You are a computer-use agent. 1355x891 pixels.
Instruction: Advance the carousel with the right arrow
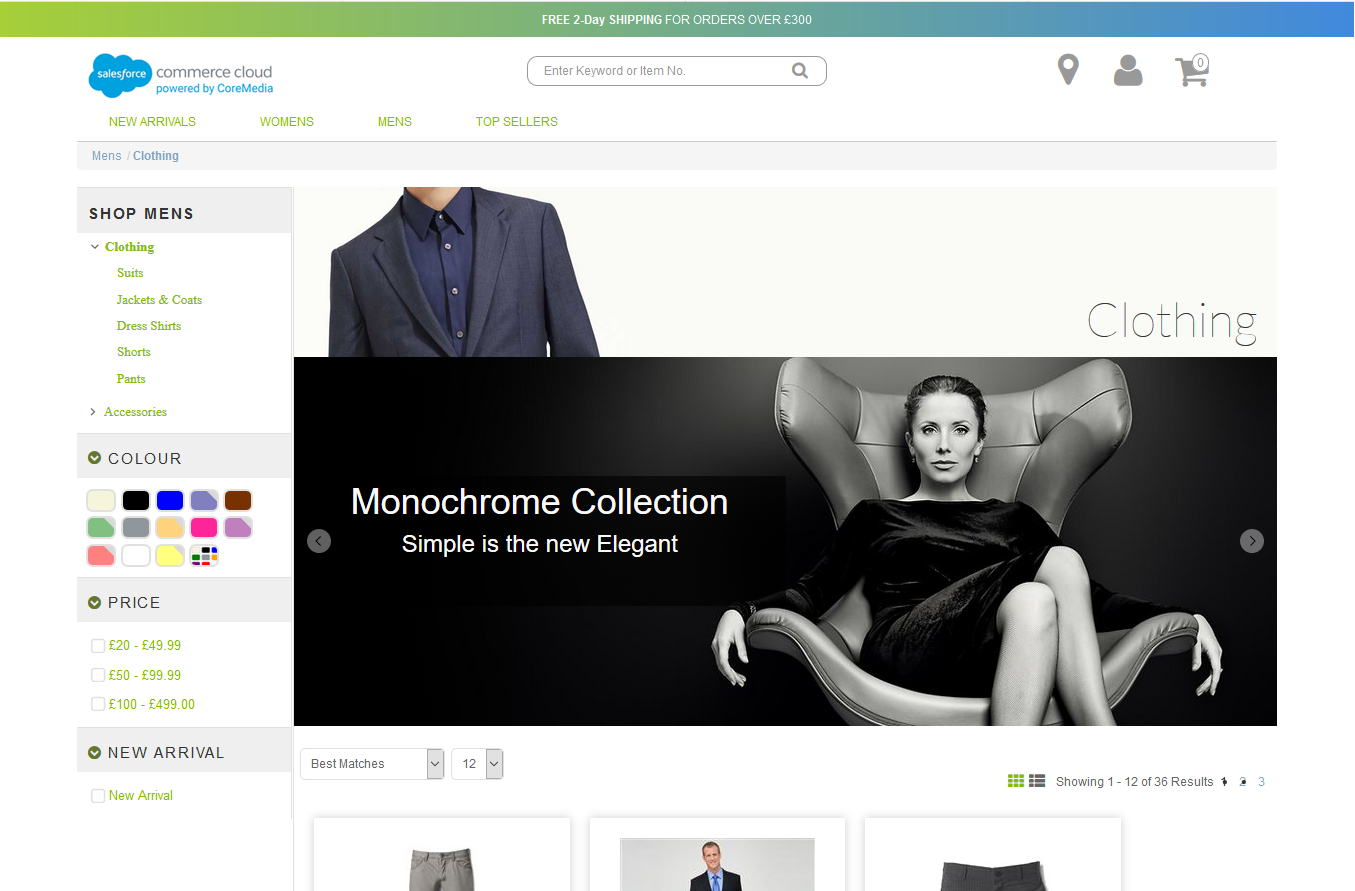pos(1251,541)
